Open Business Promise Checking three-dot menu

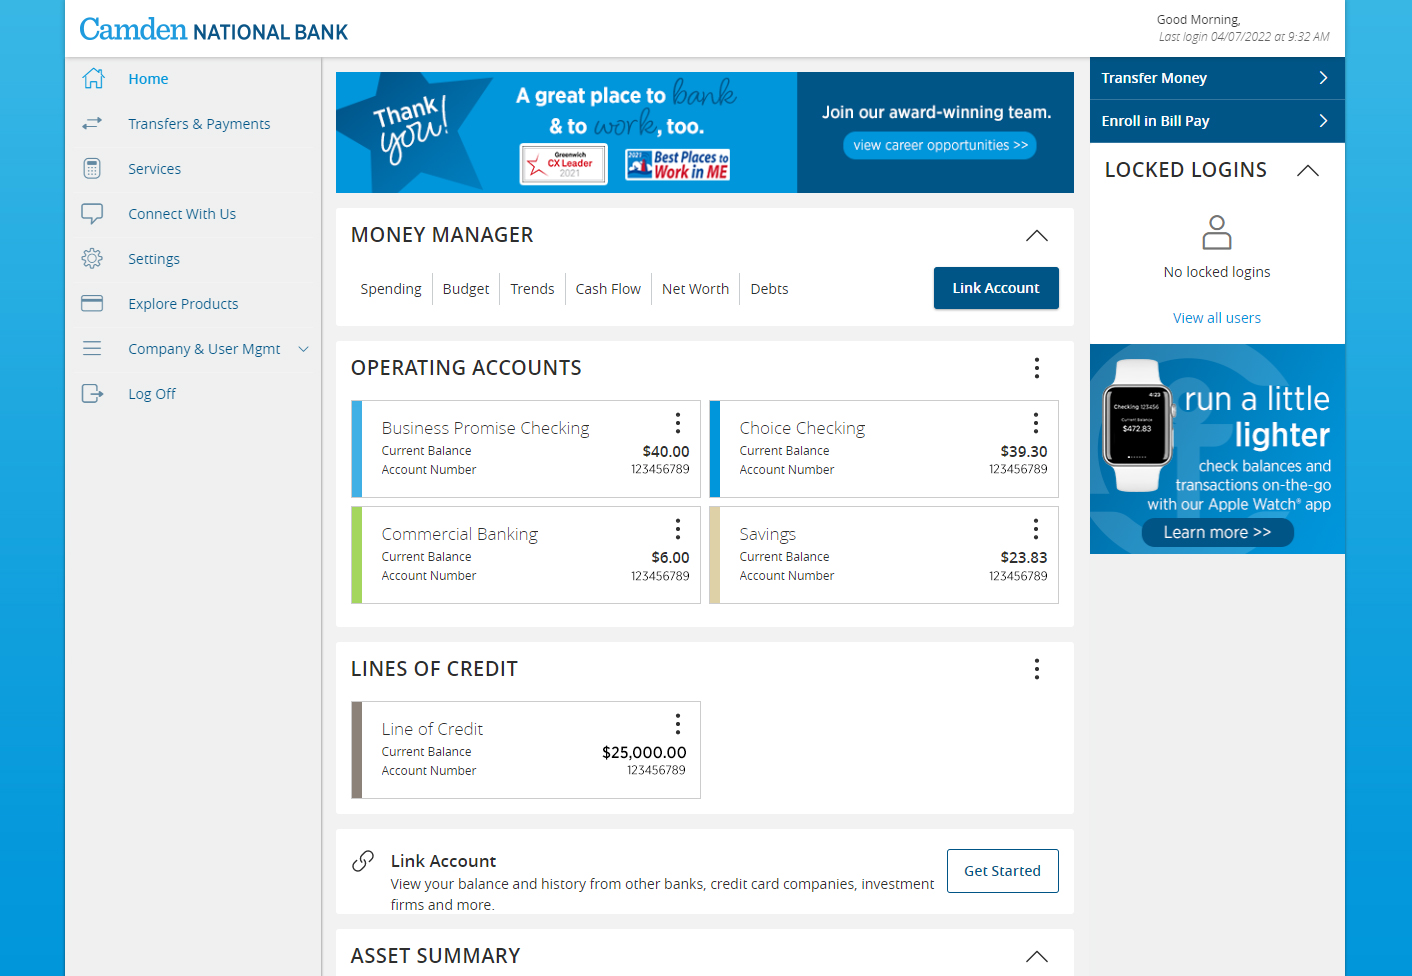point(677,422)
